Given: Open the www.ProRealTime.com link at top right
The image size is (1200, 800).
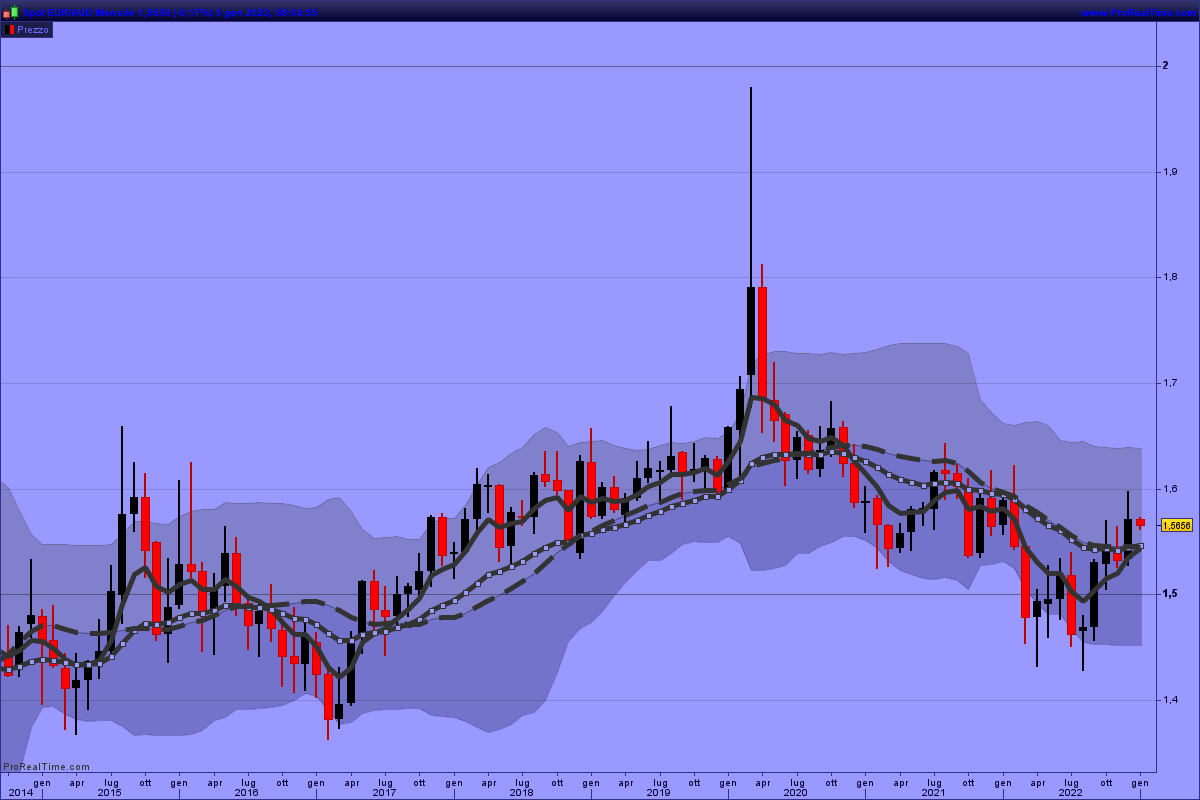Looking at the screenshot, I should pos(1138,12).
